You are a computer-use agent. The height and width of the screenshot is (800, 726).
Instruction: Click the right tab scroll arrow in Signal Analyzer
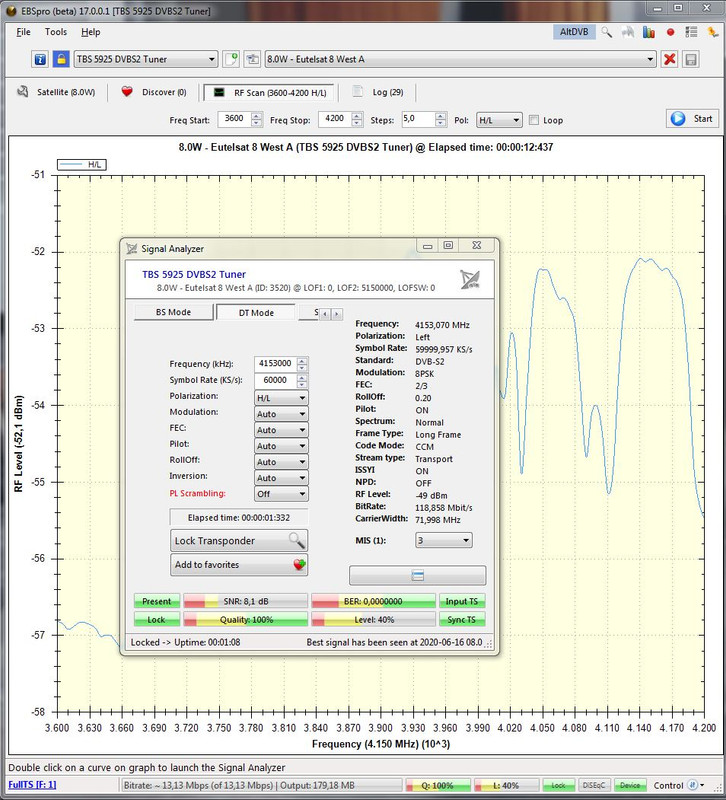pyautogui.click(x=337, y=314)
